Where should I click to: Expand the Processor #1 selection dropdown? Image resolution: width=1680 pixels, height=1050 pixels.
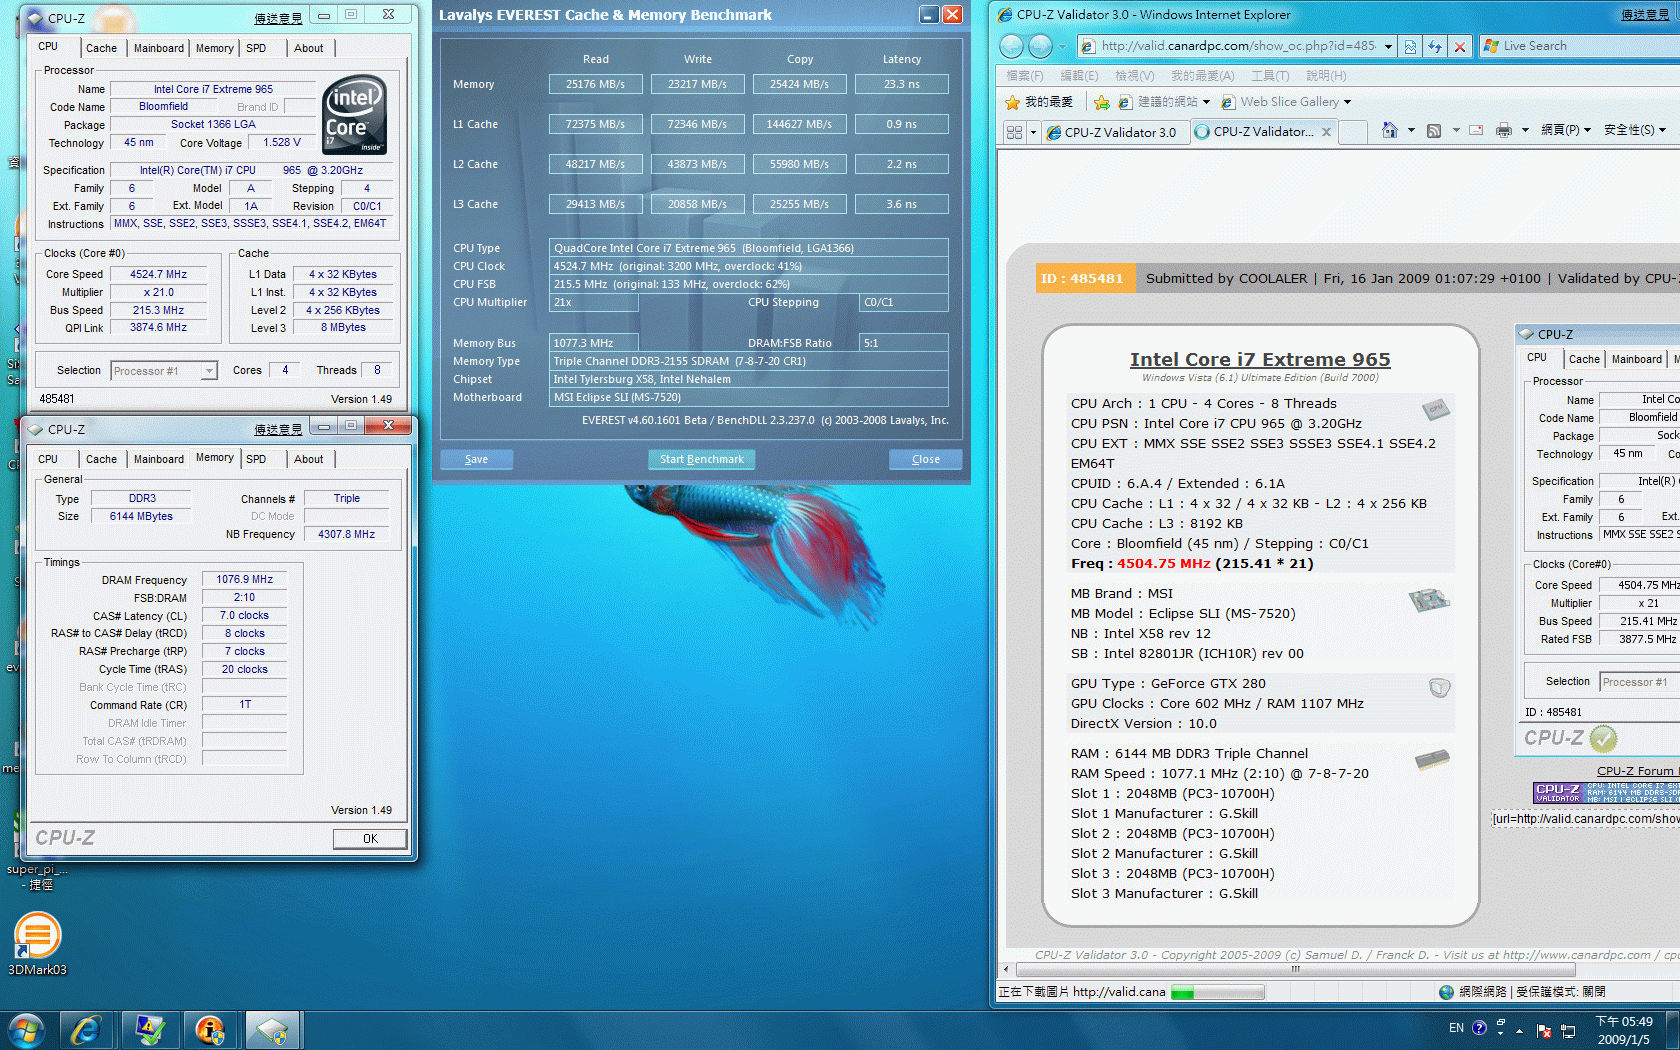209,371
